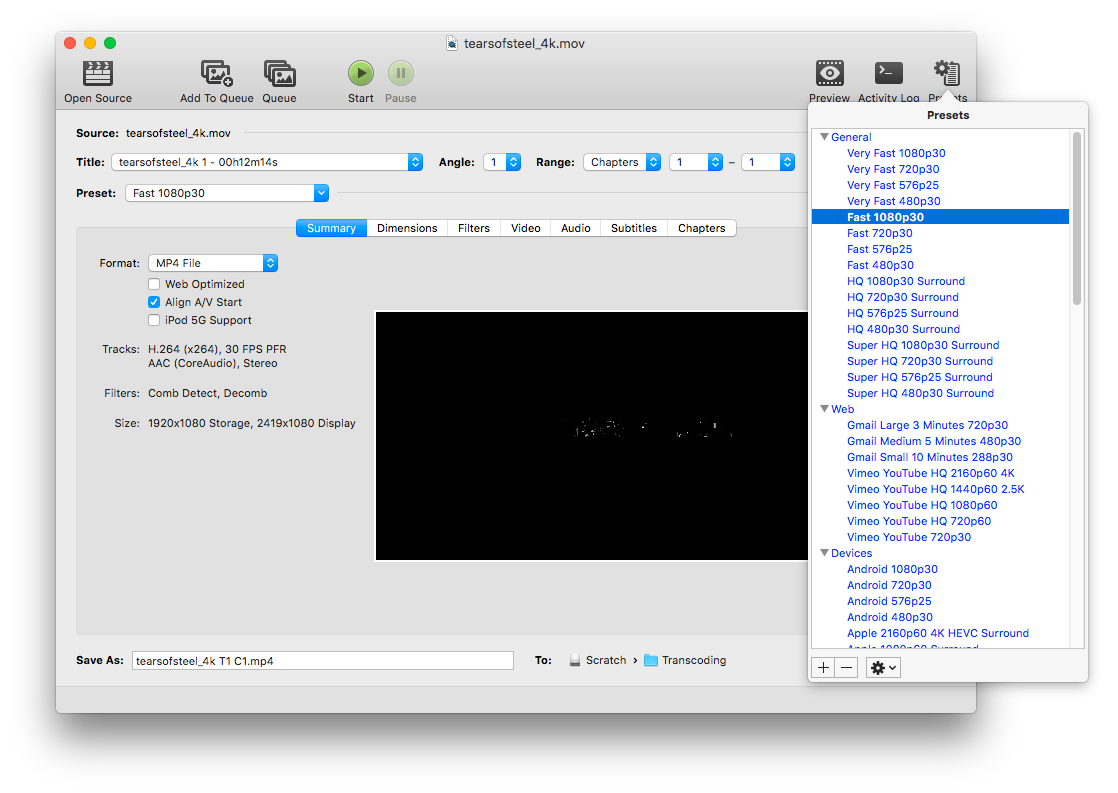This screenshot has width=1118, height=793.
Task: Select the Very Fast 1080p30 preset
Action: (896, 153)
